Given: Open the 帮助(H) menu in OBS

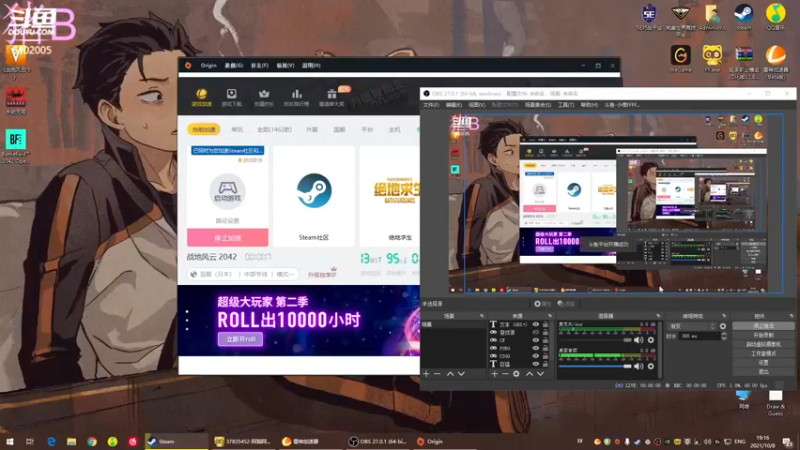Looking at the screenshot, I should (x=588, y=105).
